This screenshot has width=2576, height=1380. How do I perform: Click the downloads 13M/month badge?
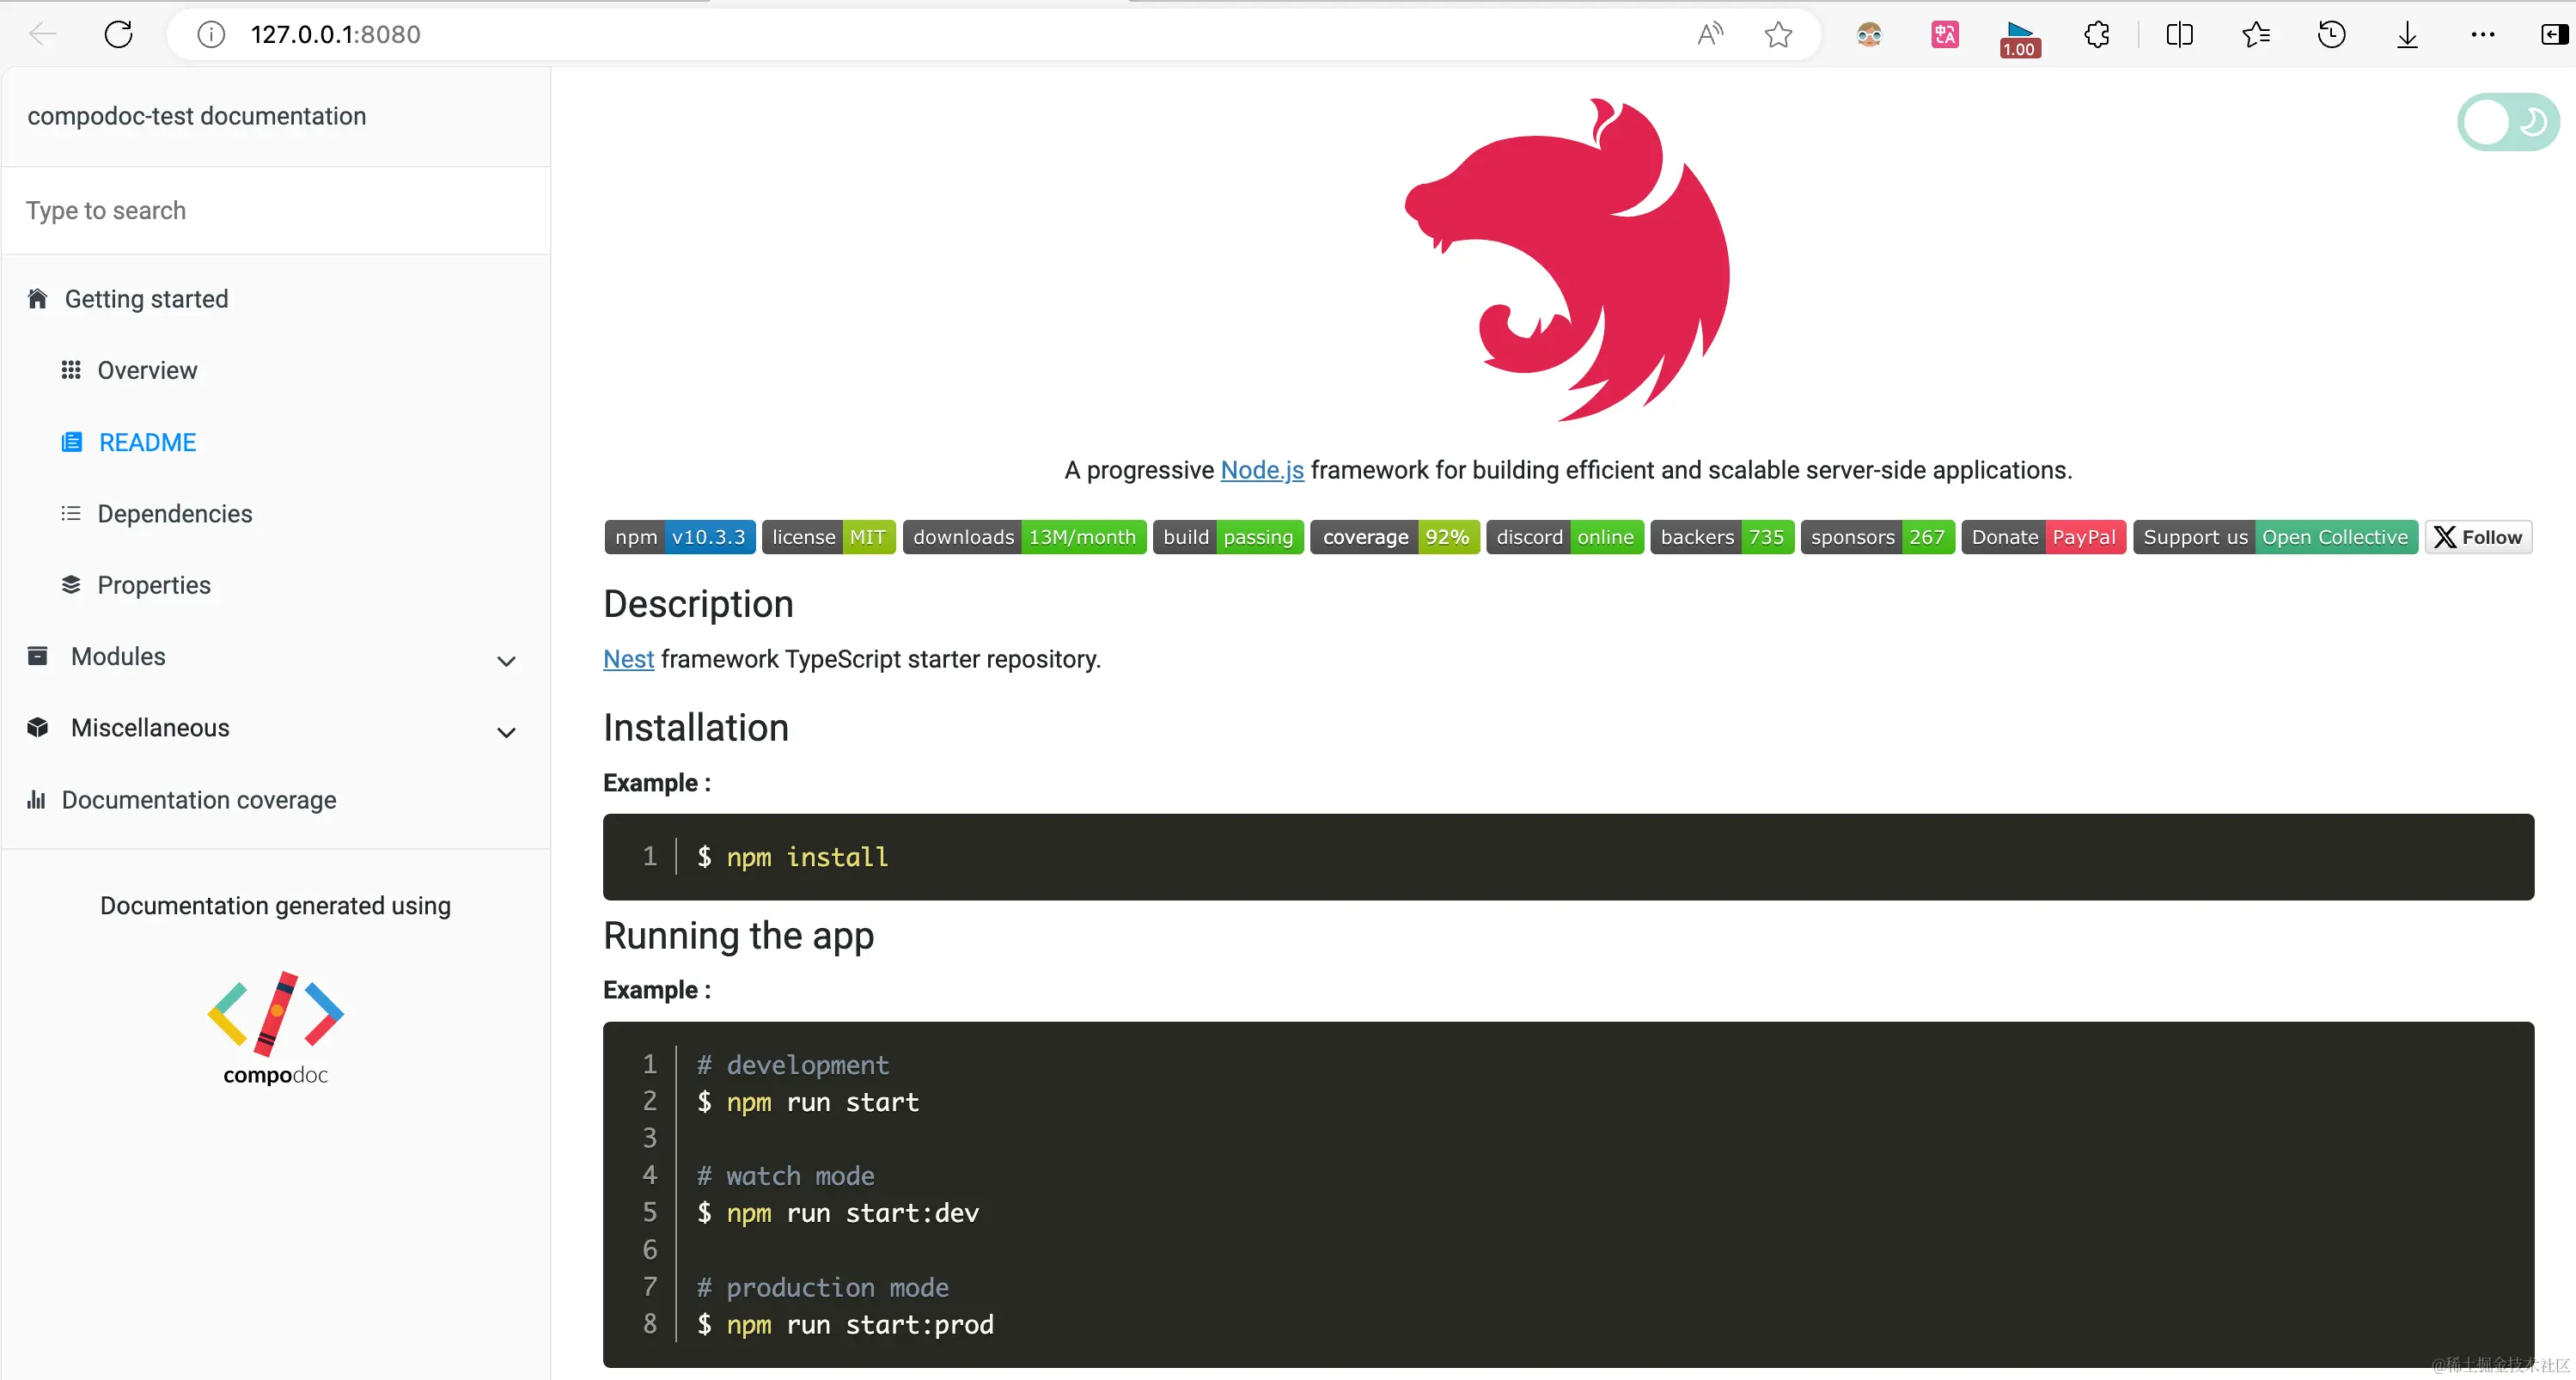(x=1024, y=537)
